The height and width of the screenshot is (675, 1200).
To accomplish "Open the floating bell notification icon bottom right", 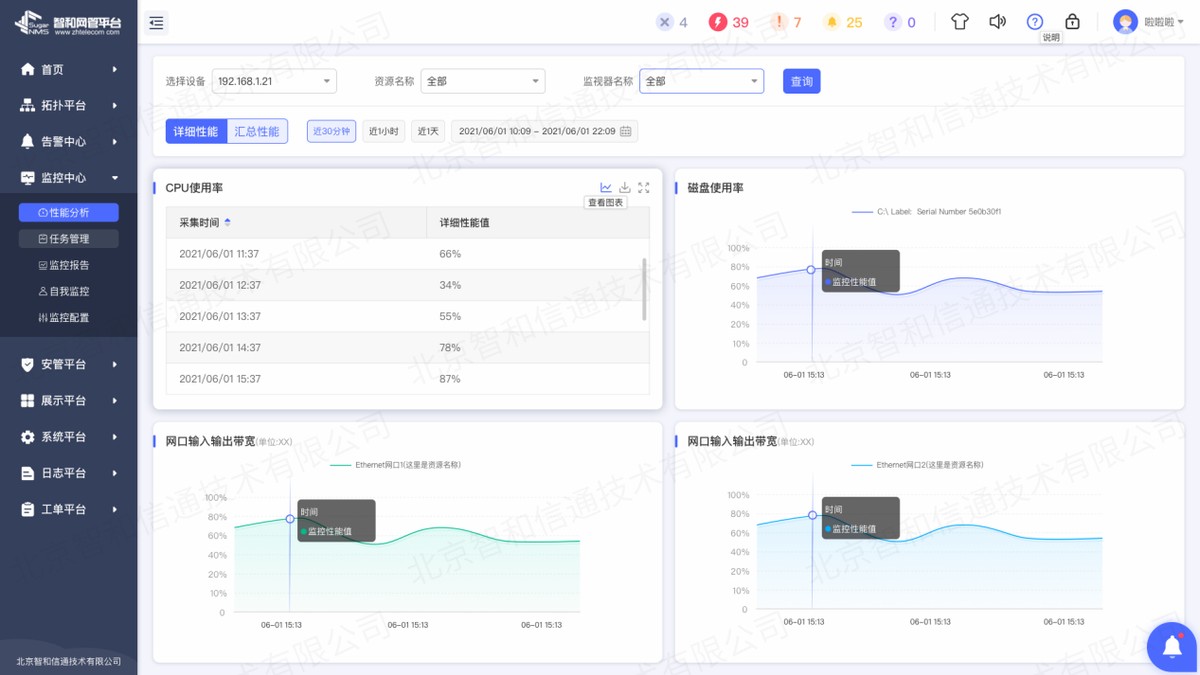I will click(1170, 647).
